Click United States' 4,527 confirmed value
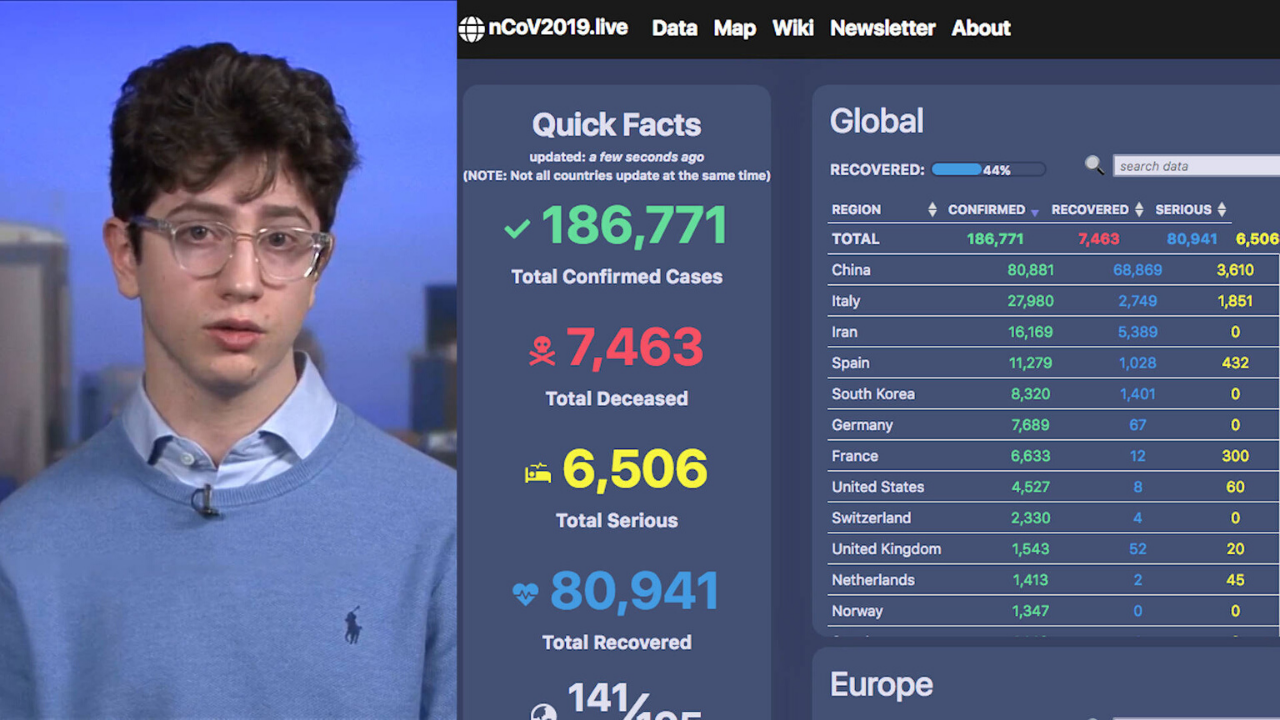Viewport: 1280px width, 720px height. tap(1031, 487)
